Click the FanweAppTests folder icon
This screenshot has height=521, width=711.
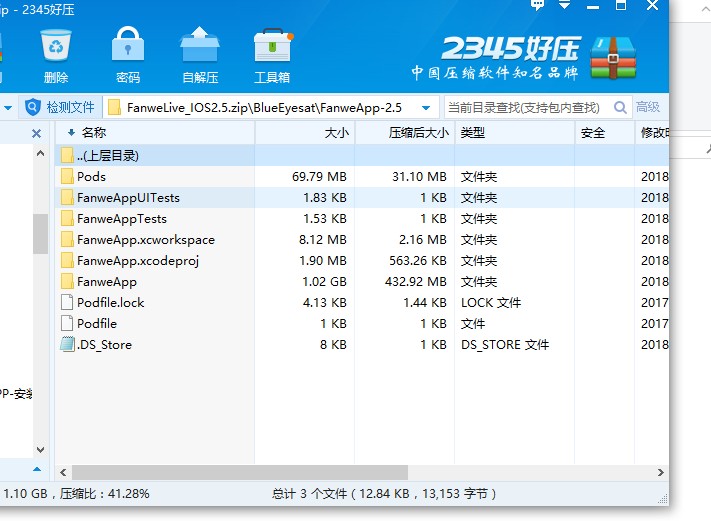tap(67, 219)
